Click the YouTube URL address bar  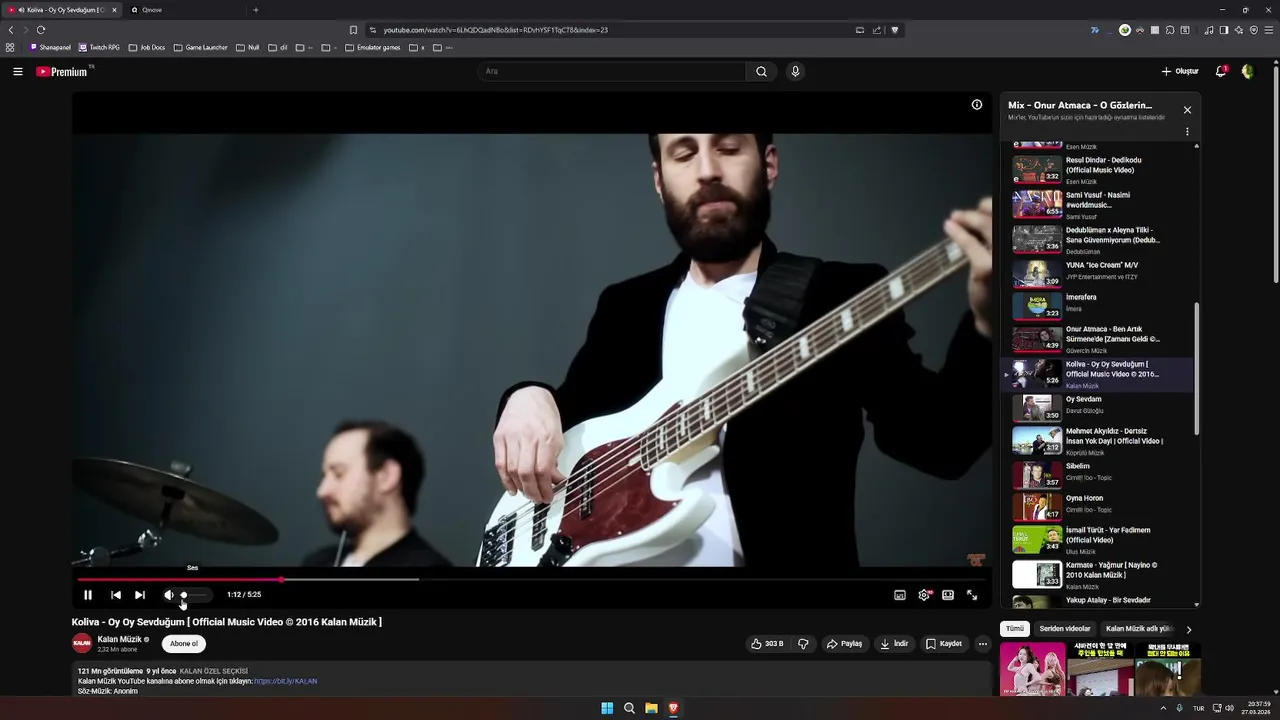tap(610, 30)
